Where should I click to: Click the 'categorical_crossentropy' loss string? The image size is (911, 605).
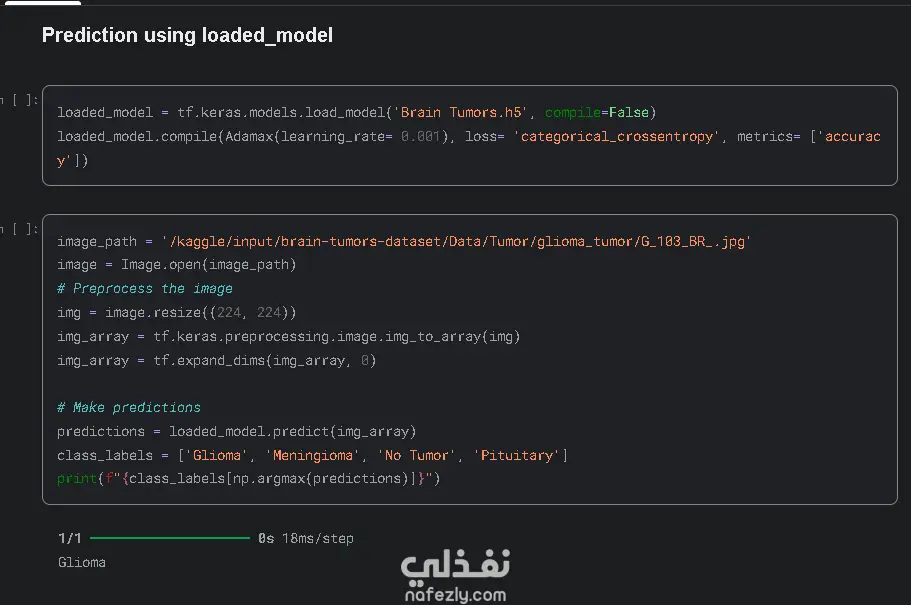pyautogui.click(x=617, y=136)
